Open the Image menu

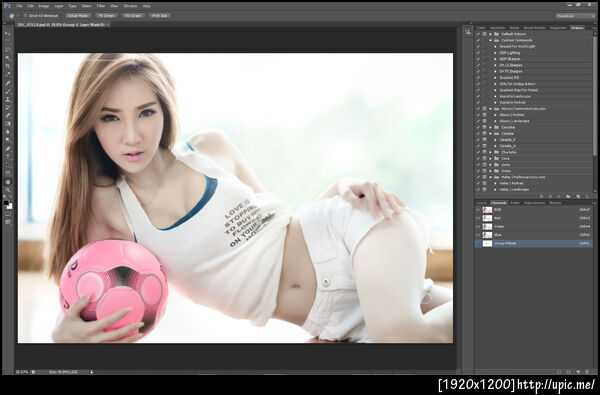44,6
